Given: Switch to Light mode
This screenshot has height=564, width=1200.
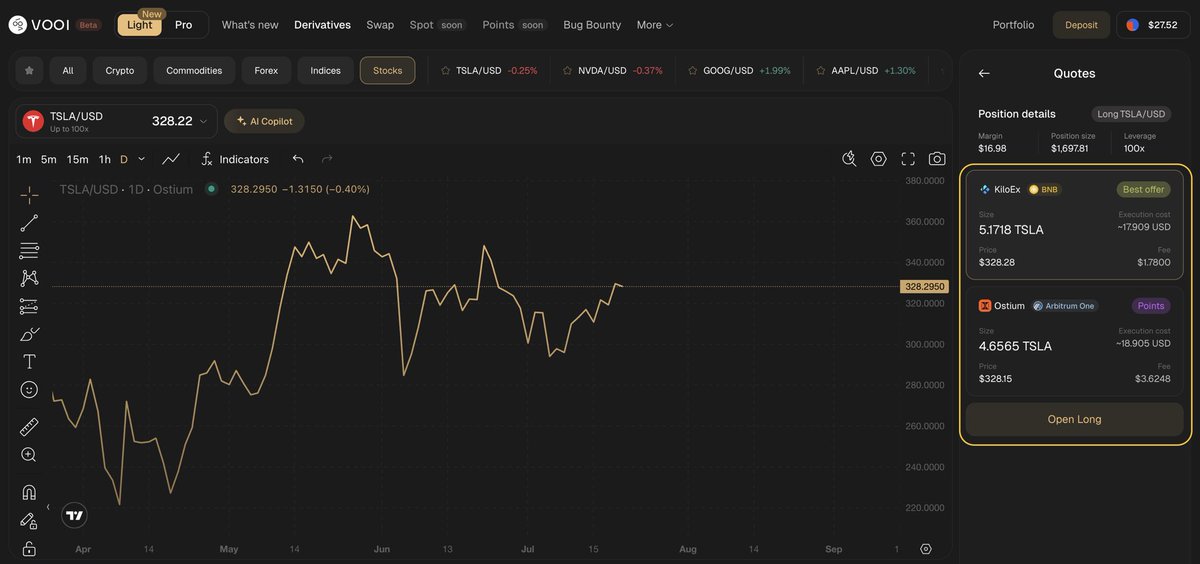Looking at the screenshot, I should pos(140,25).
